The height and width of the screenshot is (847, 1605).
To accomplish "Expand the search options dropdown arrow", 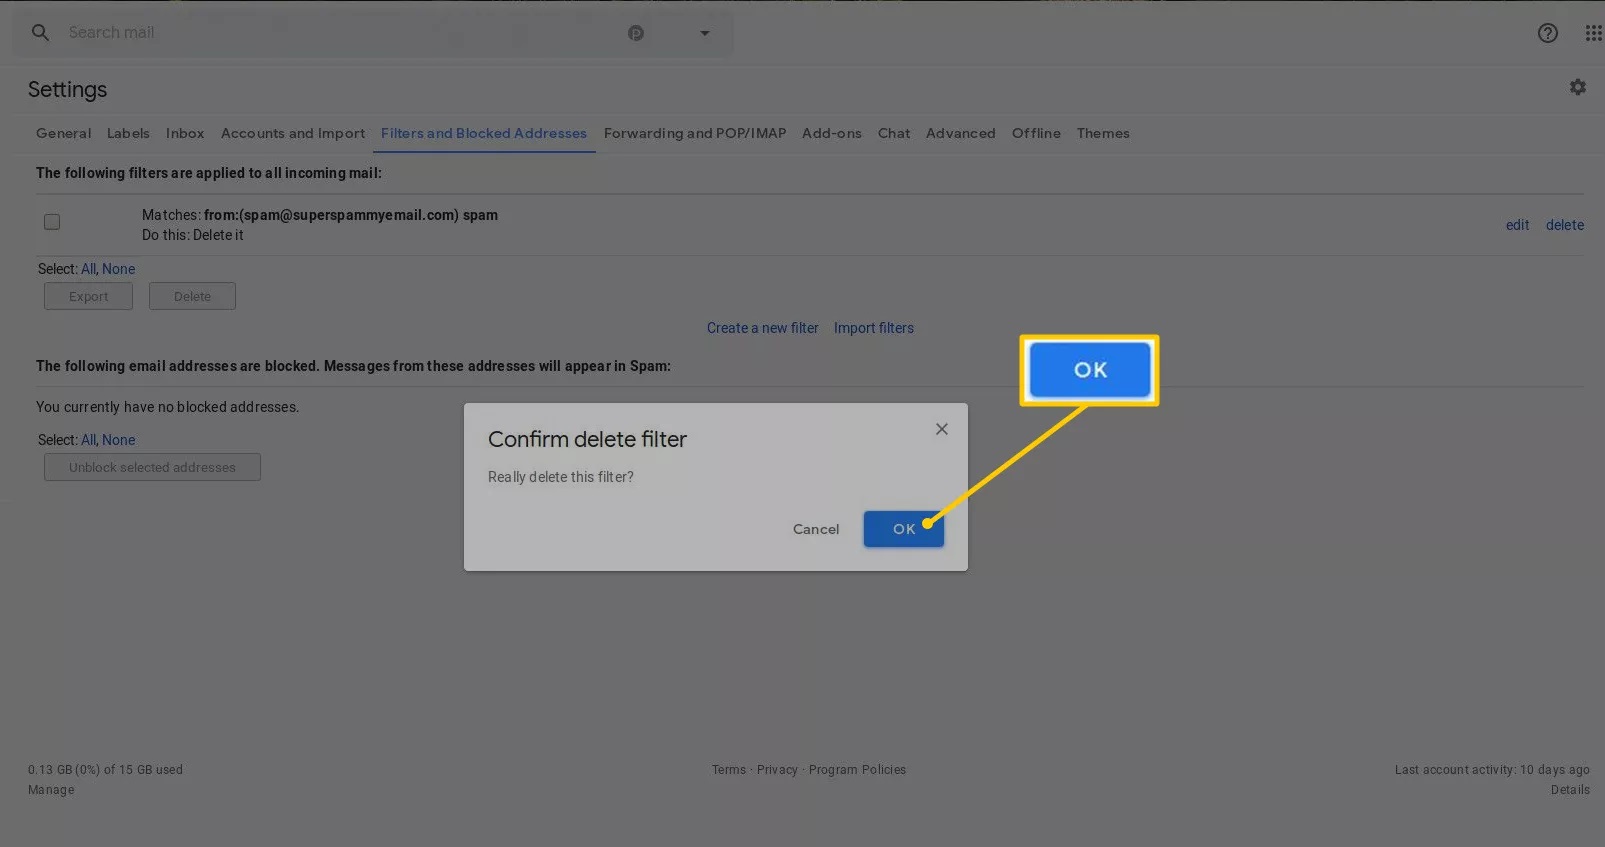I will click(704, 33).
